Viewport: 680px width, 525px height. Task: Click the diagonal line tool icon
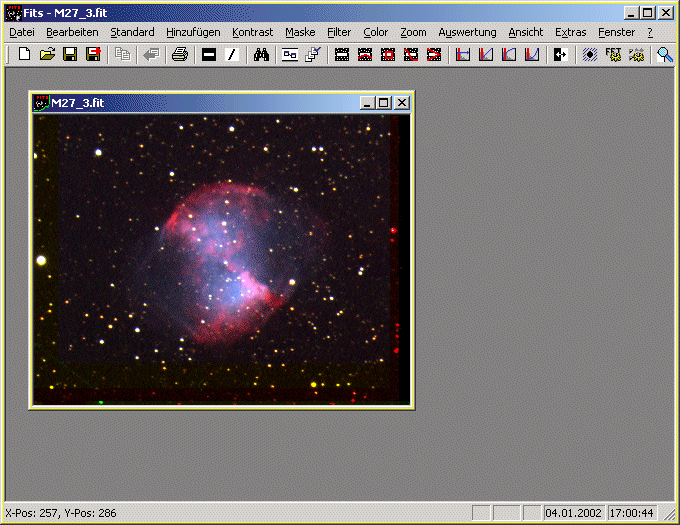click(x=232, y=54)
